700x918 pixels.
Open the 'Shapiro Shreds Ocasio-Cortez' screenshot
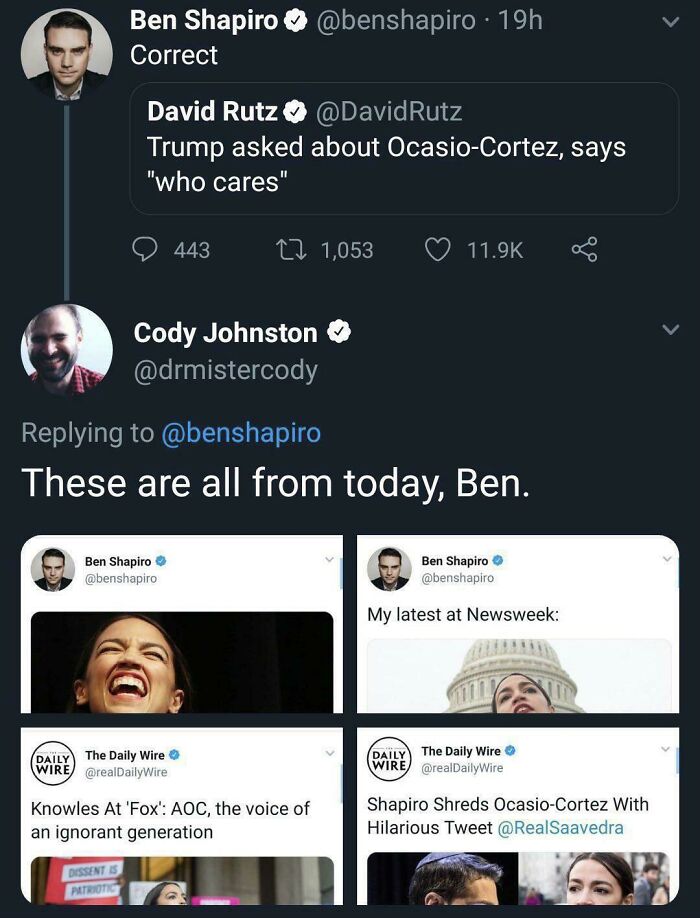[x=518, y=816]
